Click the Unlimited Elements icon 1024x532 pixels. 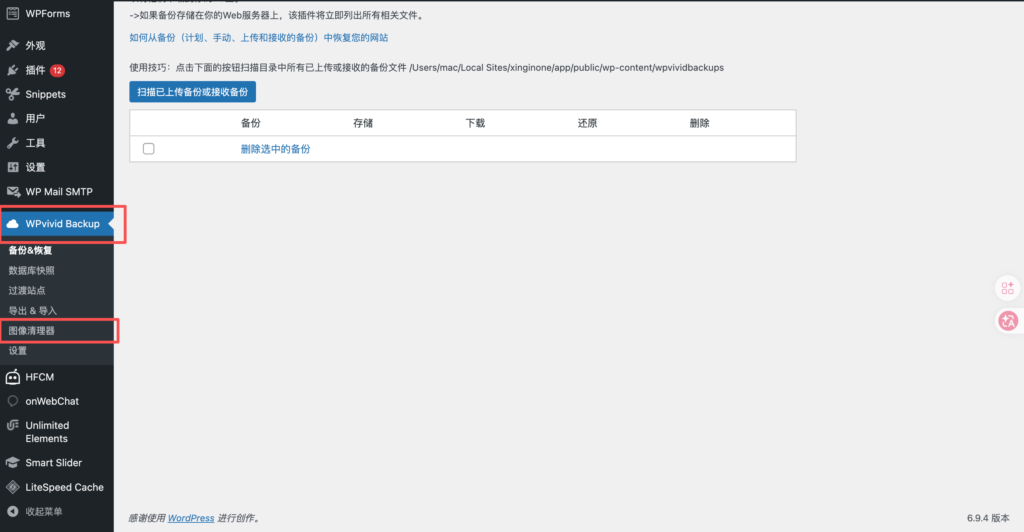tap(12, 425)
